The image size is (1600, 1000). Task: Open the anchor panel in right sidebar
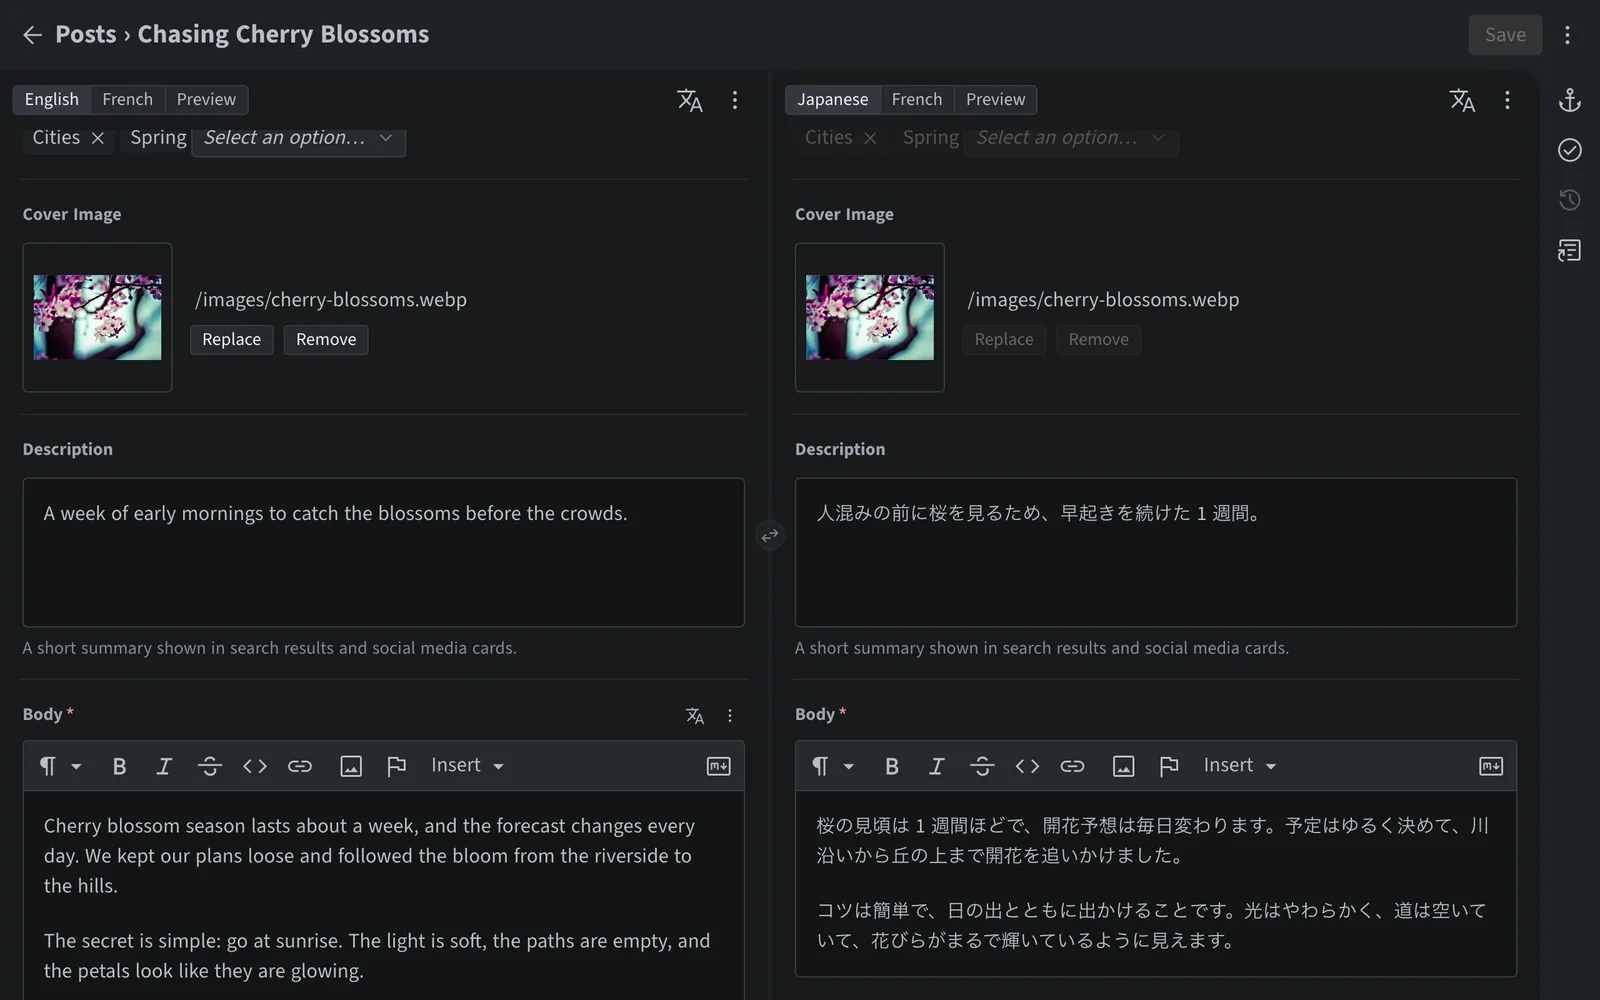coord(1570,100)
